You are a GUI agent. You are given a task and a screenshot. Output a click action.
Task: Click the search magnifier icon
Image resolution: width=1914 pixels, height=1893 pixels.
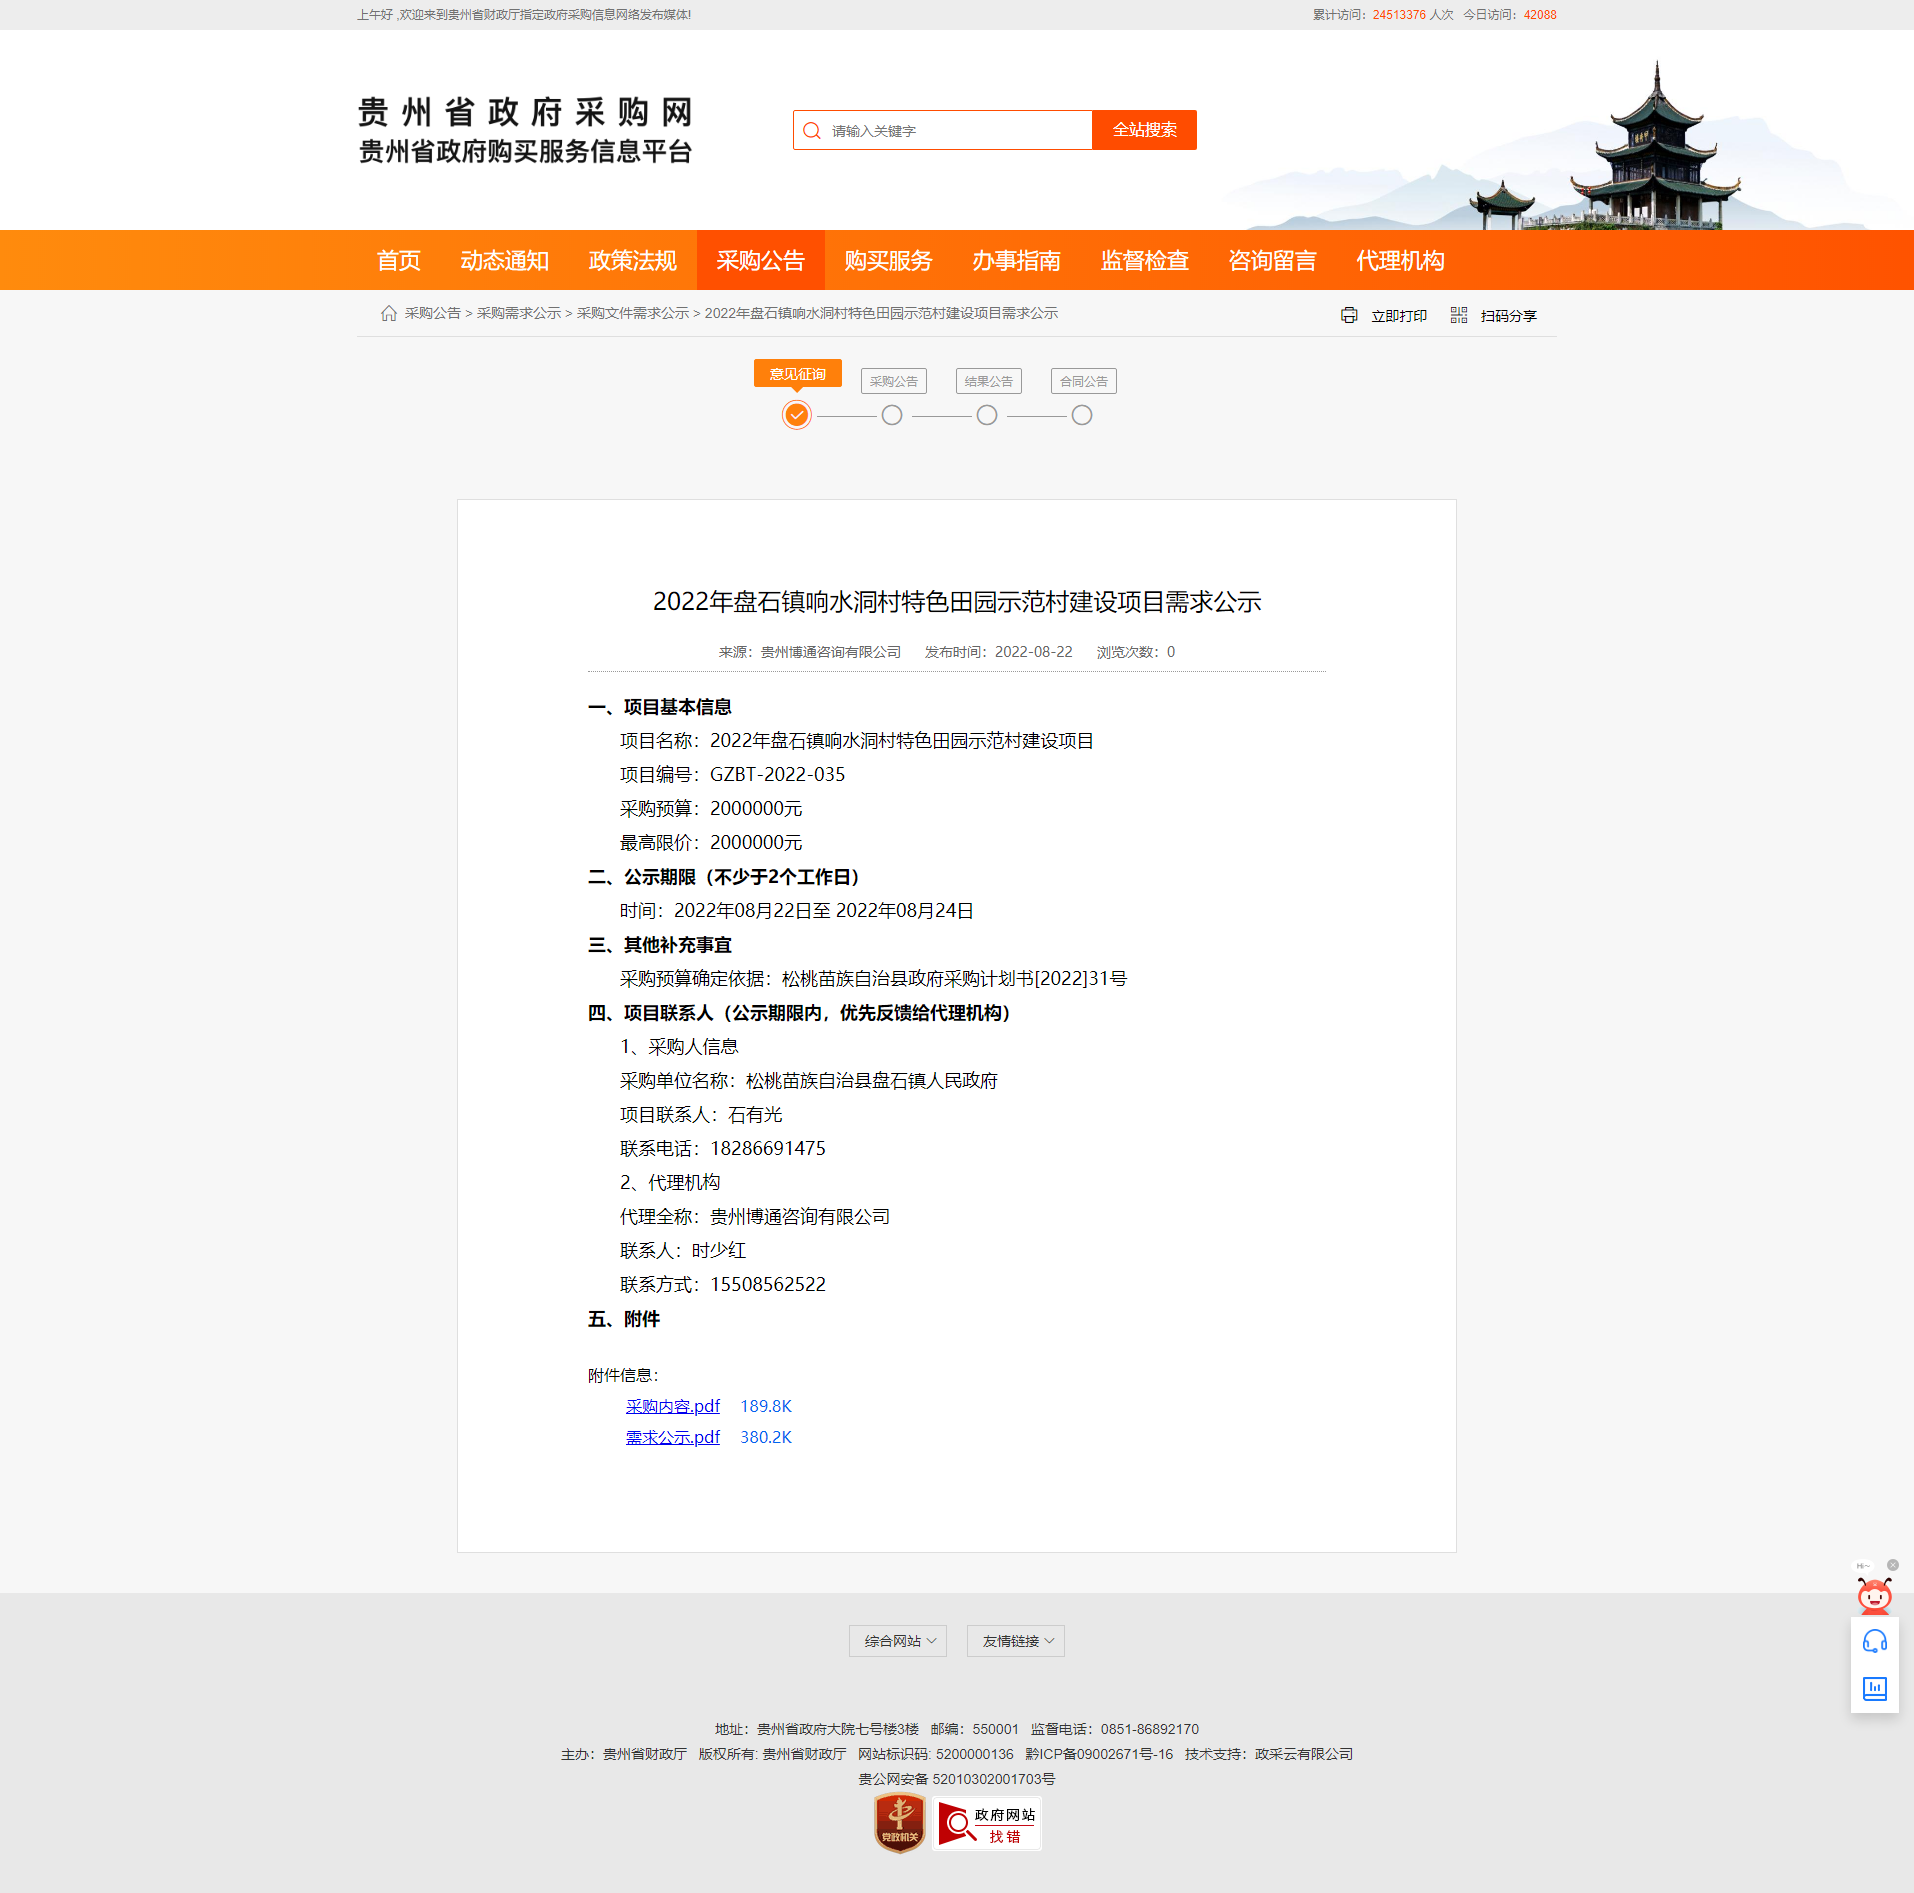[x=812, y=131]
